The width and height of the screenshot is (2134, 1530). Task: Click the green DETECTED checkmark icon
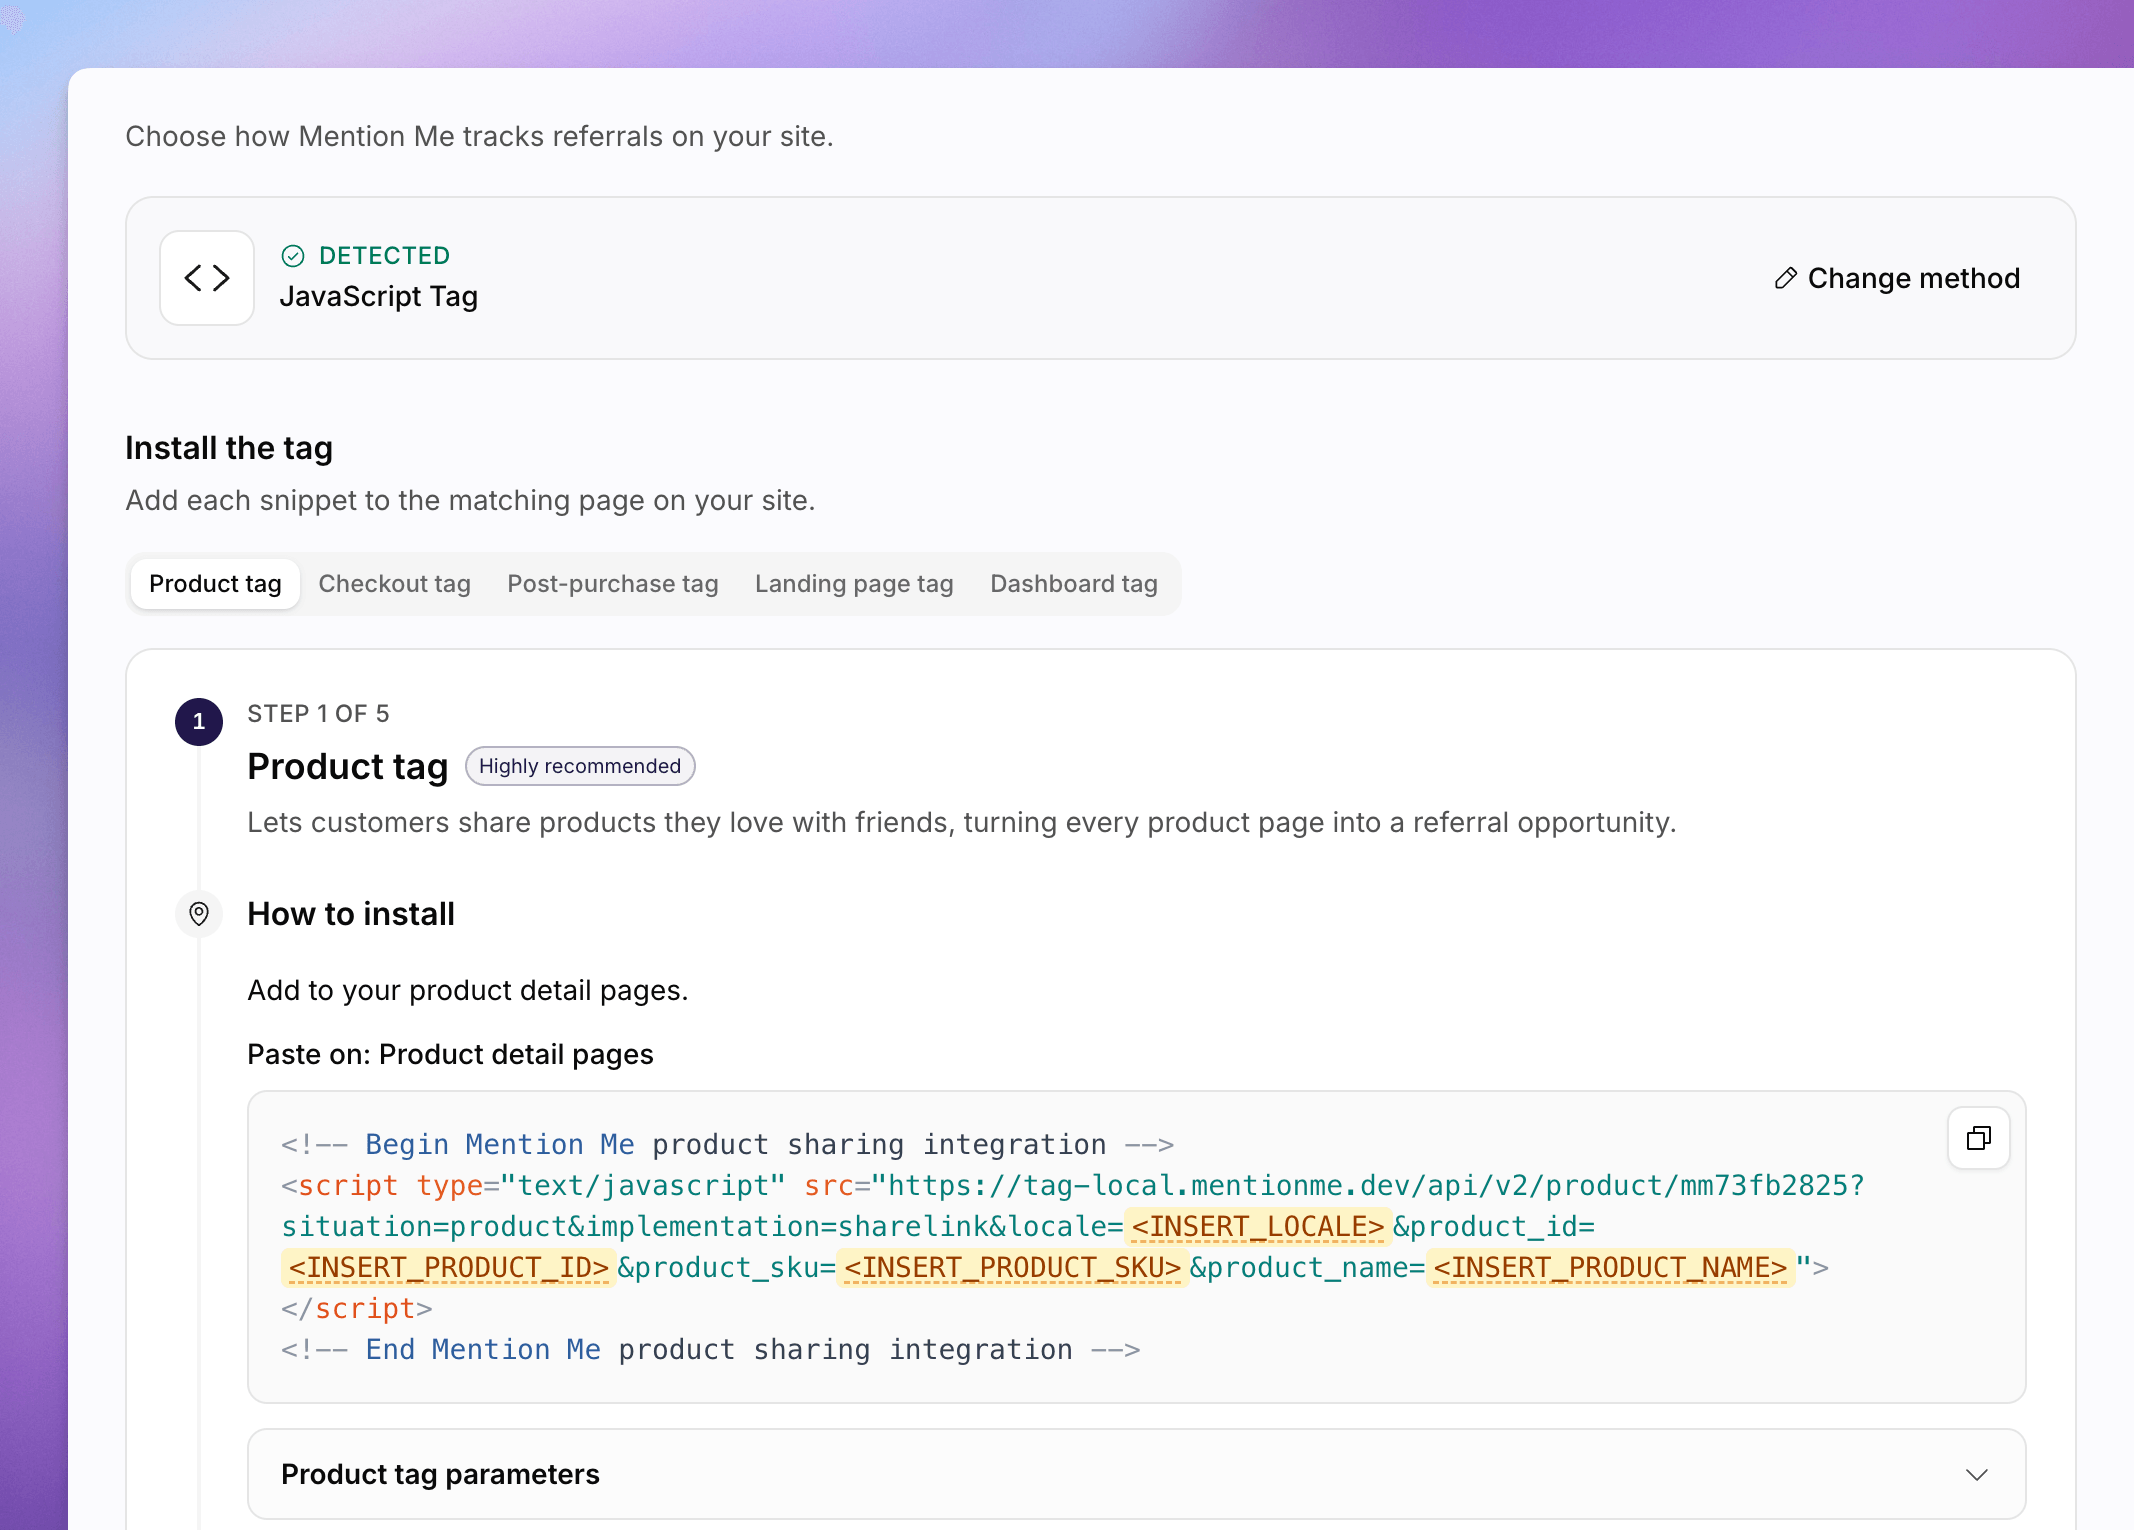click(x=293, y=256)
